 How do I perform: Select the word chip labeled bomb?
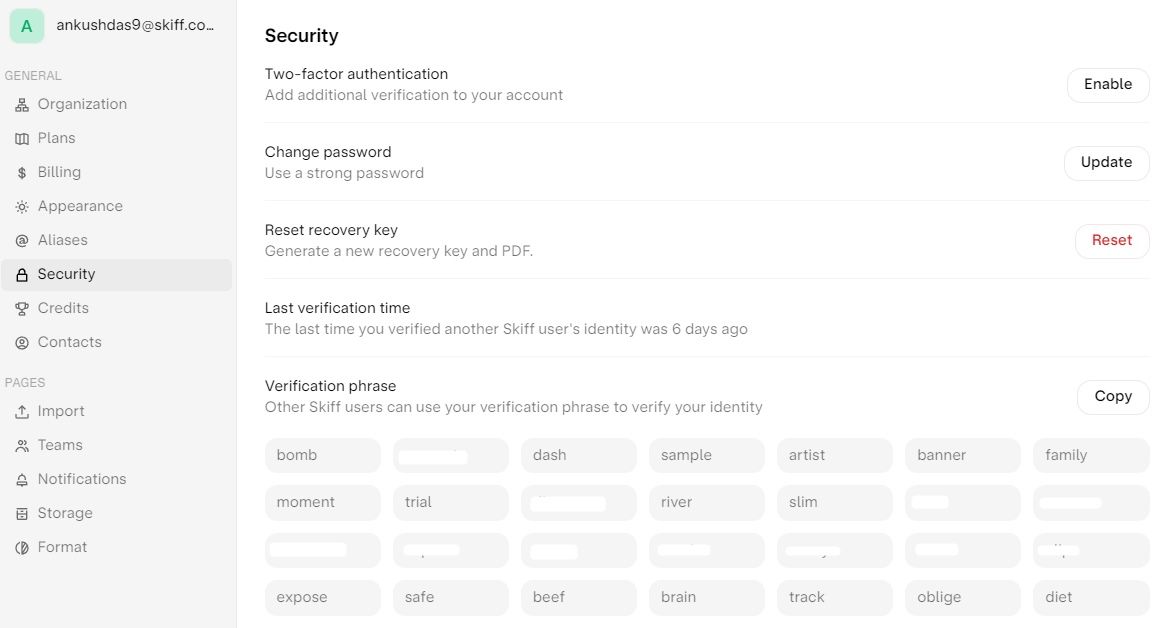pos(322,455)
